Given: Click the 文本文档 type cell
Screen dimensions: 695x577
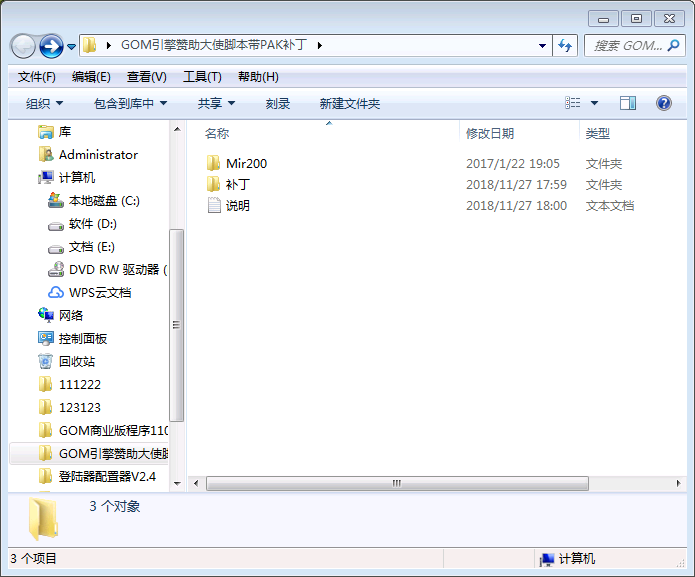Looking at the screenshot, I should tap(610, 206).
